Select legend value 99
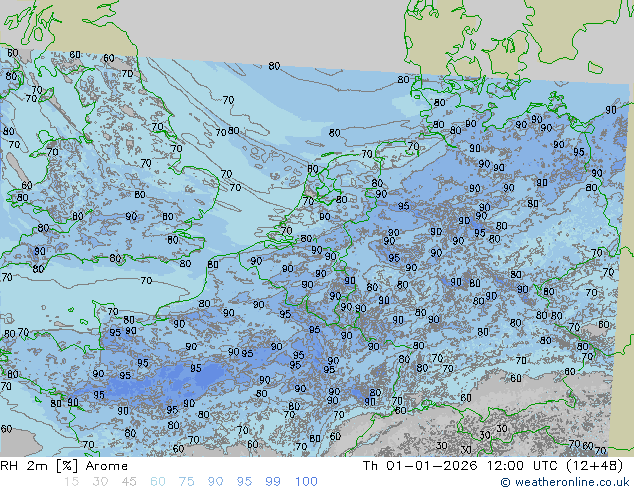This screenshot has width=634, height=490. [273, 482]
